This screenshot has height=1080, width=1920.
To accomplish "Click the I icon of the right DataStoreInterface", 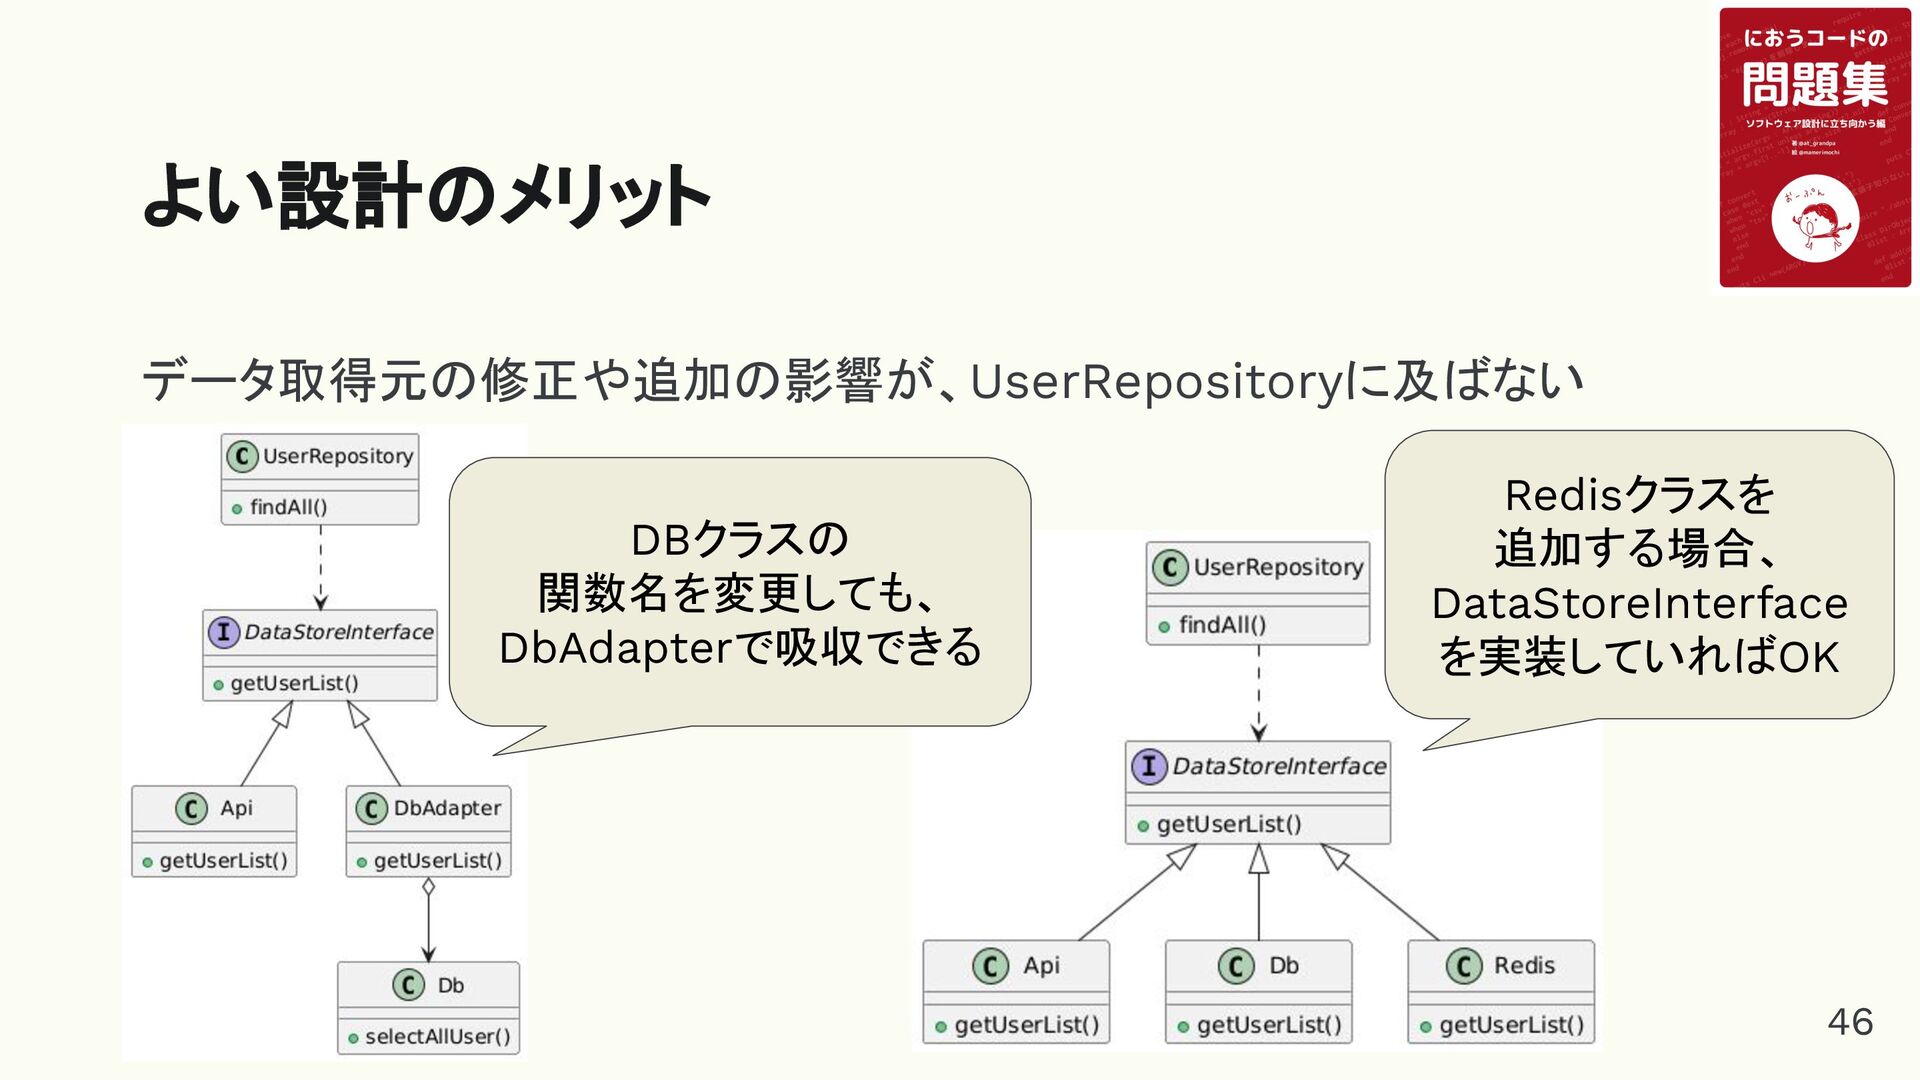I will [1149, 767].
